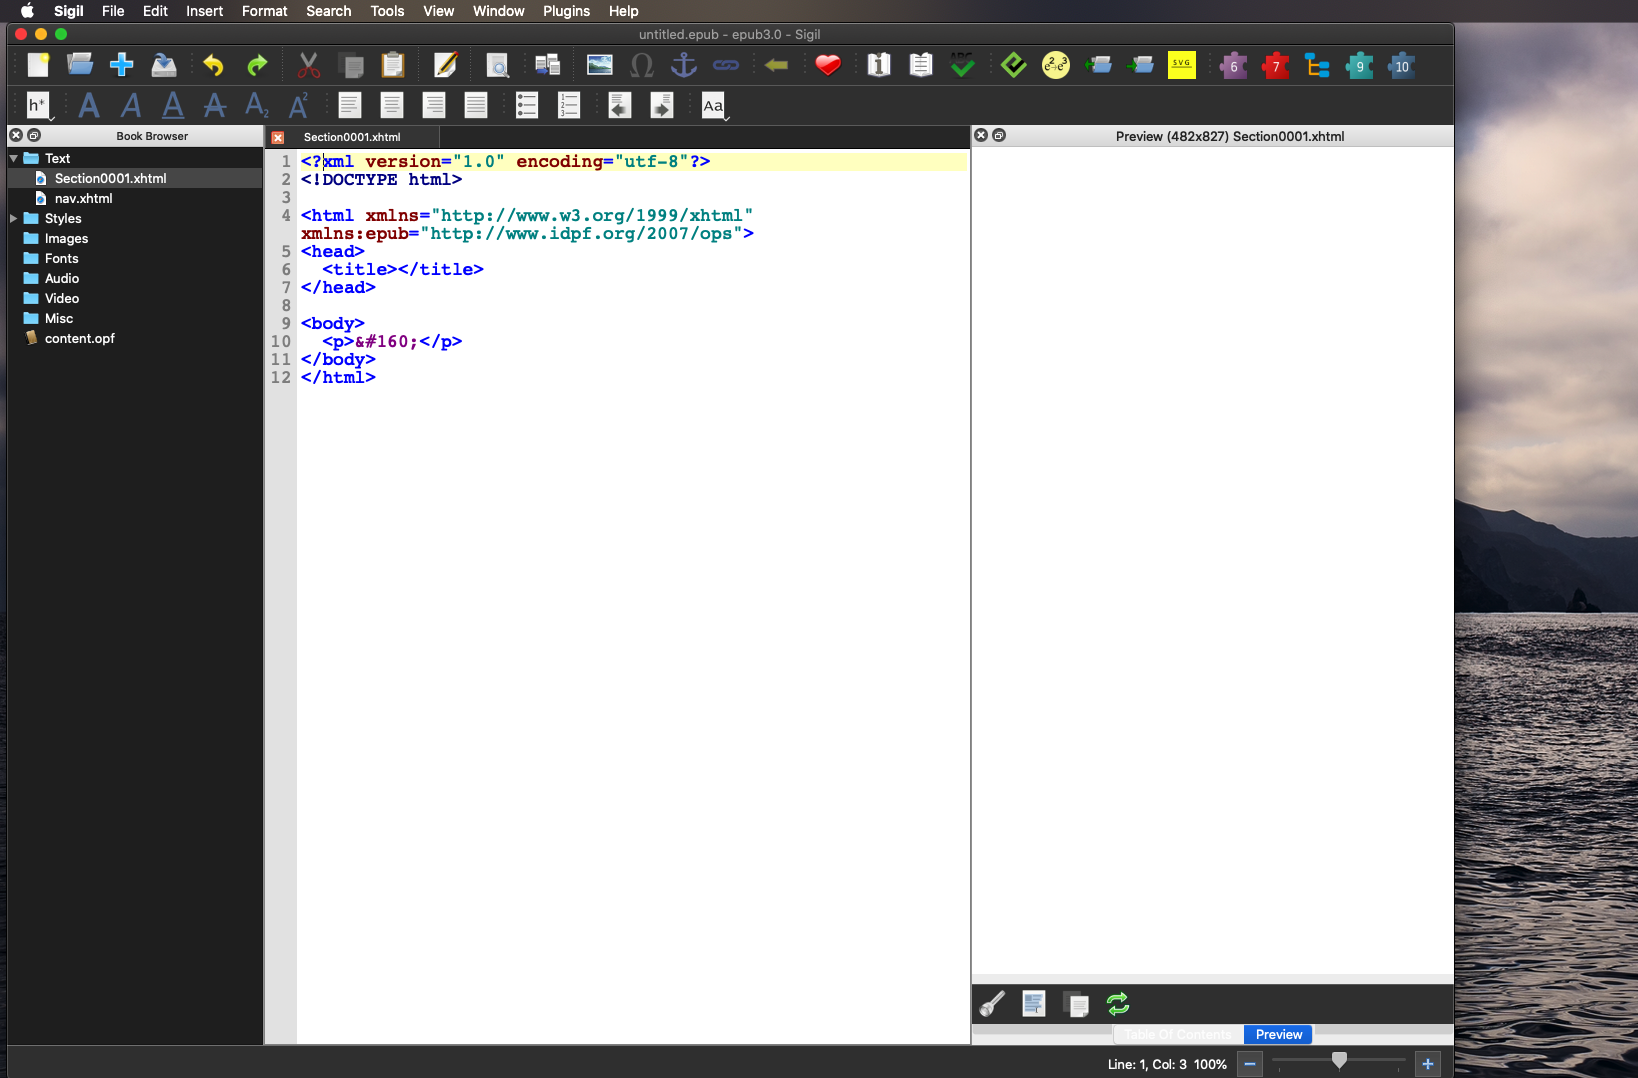Reload the preview with green arrows icon
Screen dimensions: 1638x1078
click(x=1117, y=1004)
